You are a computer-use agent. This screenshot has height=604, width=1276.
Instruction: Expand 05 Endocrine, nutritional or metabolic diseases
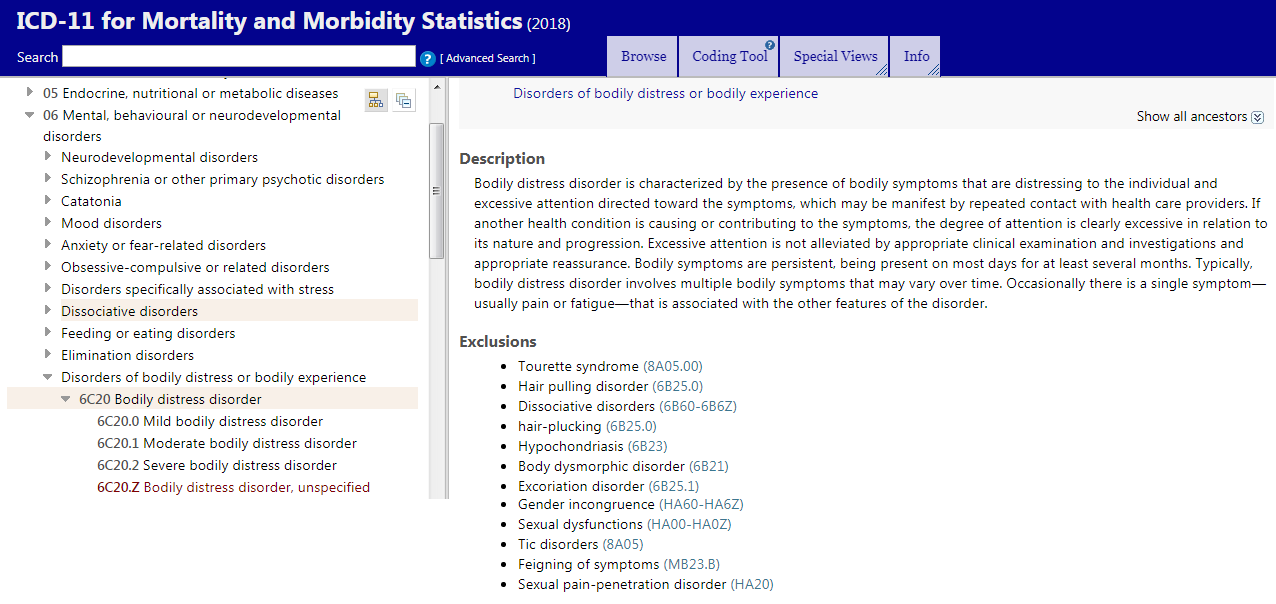click(30, 92)
